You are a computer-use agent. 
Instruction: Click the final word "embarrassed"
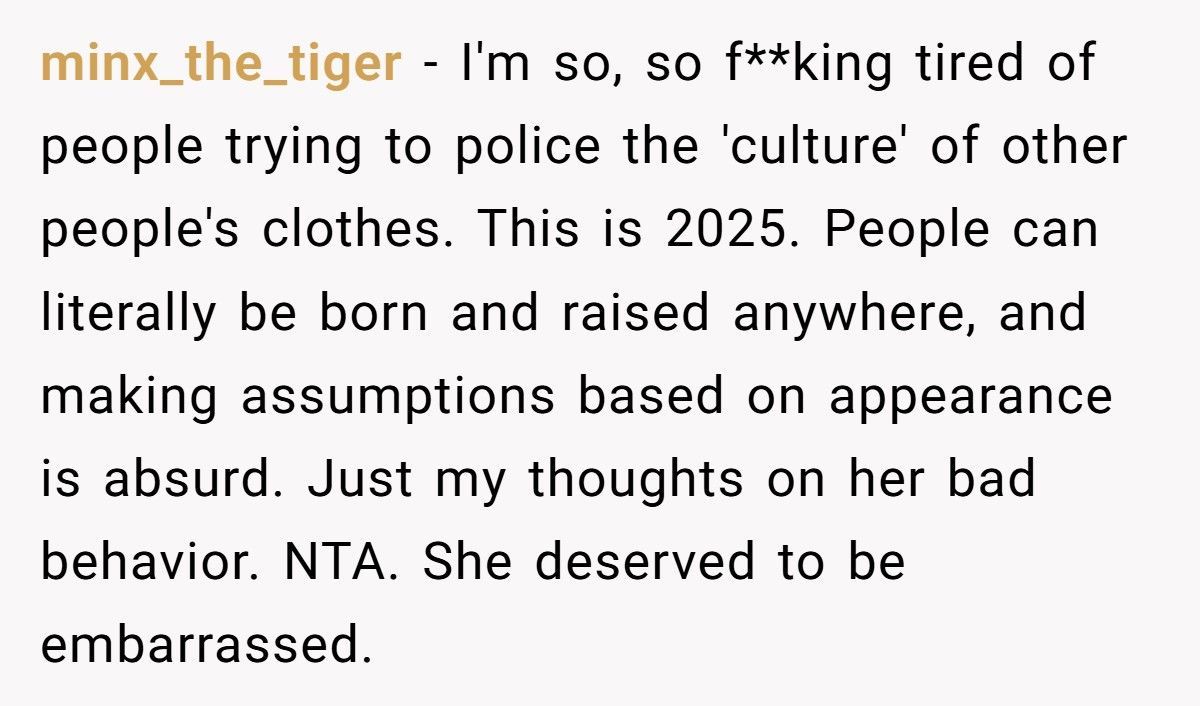click(199, 645)
